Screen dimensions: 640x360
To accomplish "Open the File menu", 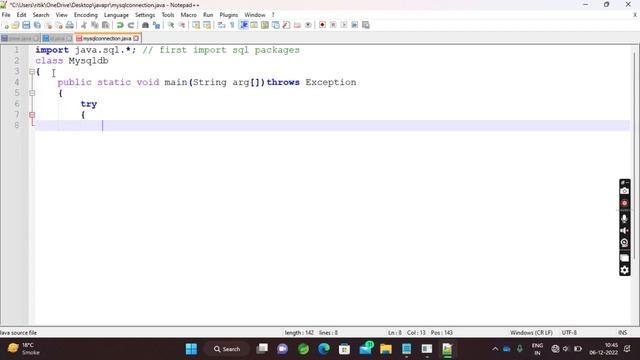I will [x=6, y=15].
